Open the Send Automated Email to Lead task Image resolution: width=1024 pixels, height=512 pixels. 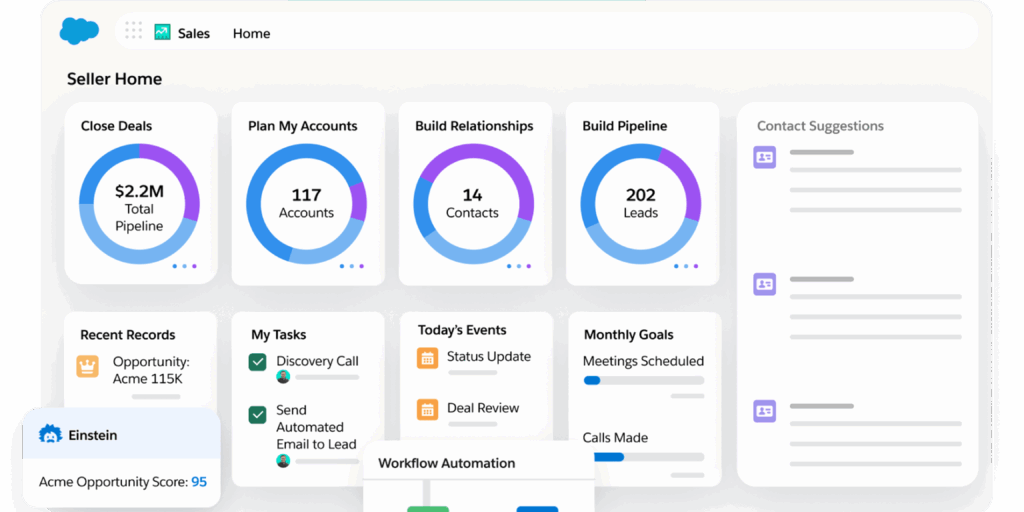pyautogui.click(x=317, y=427)
